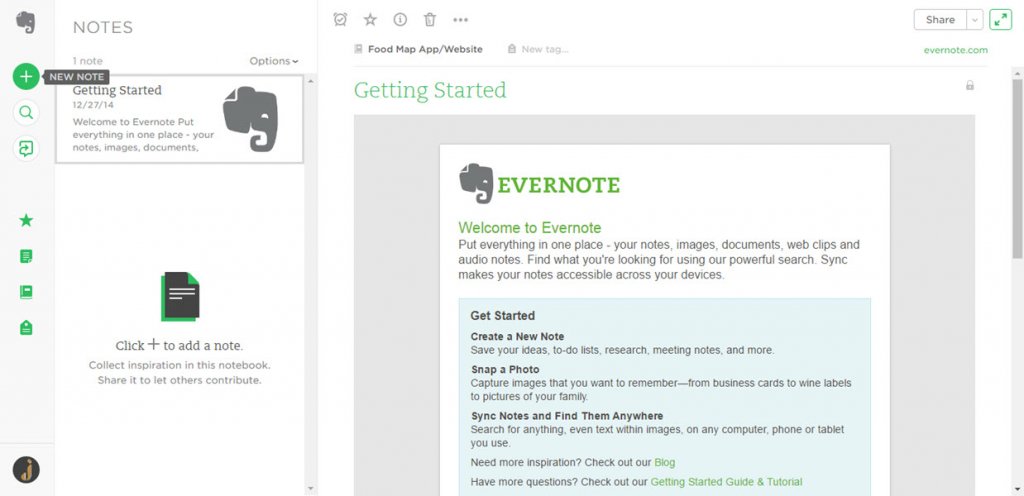Show note info with the i icon
This screenshot has width=1024, height=496.
[x=400, y=20]
